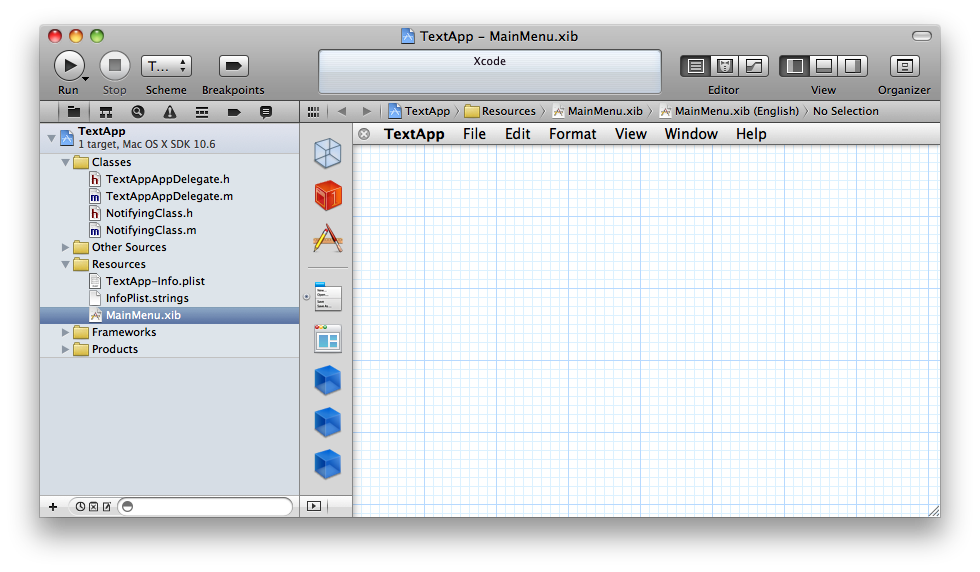The width and height of the screenshot is (980, 572).
Task: Open the TextApp menu in menu editor
Action: 414,134
